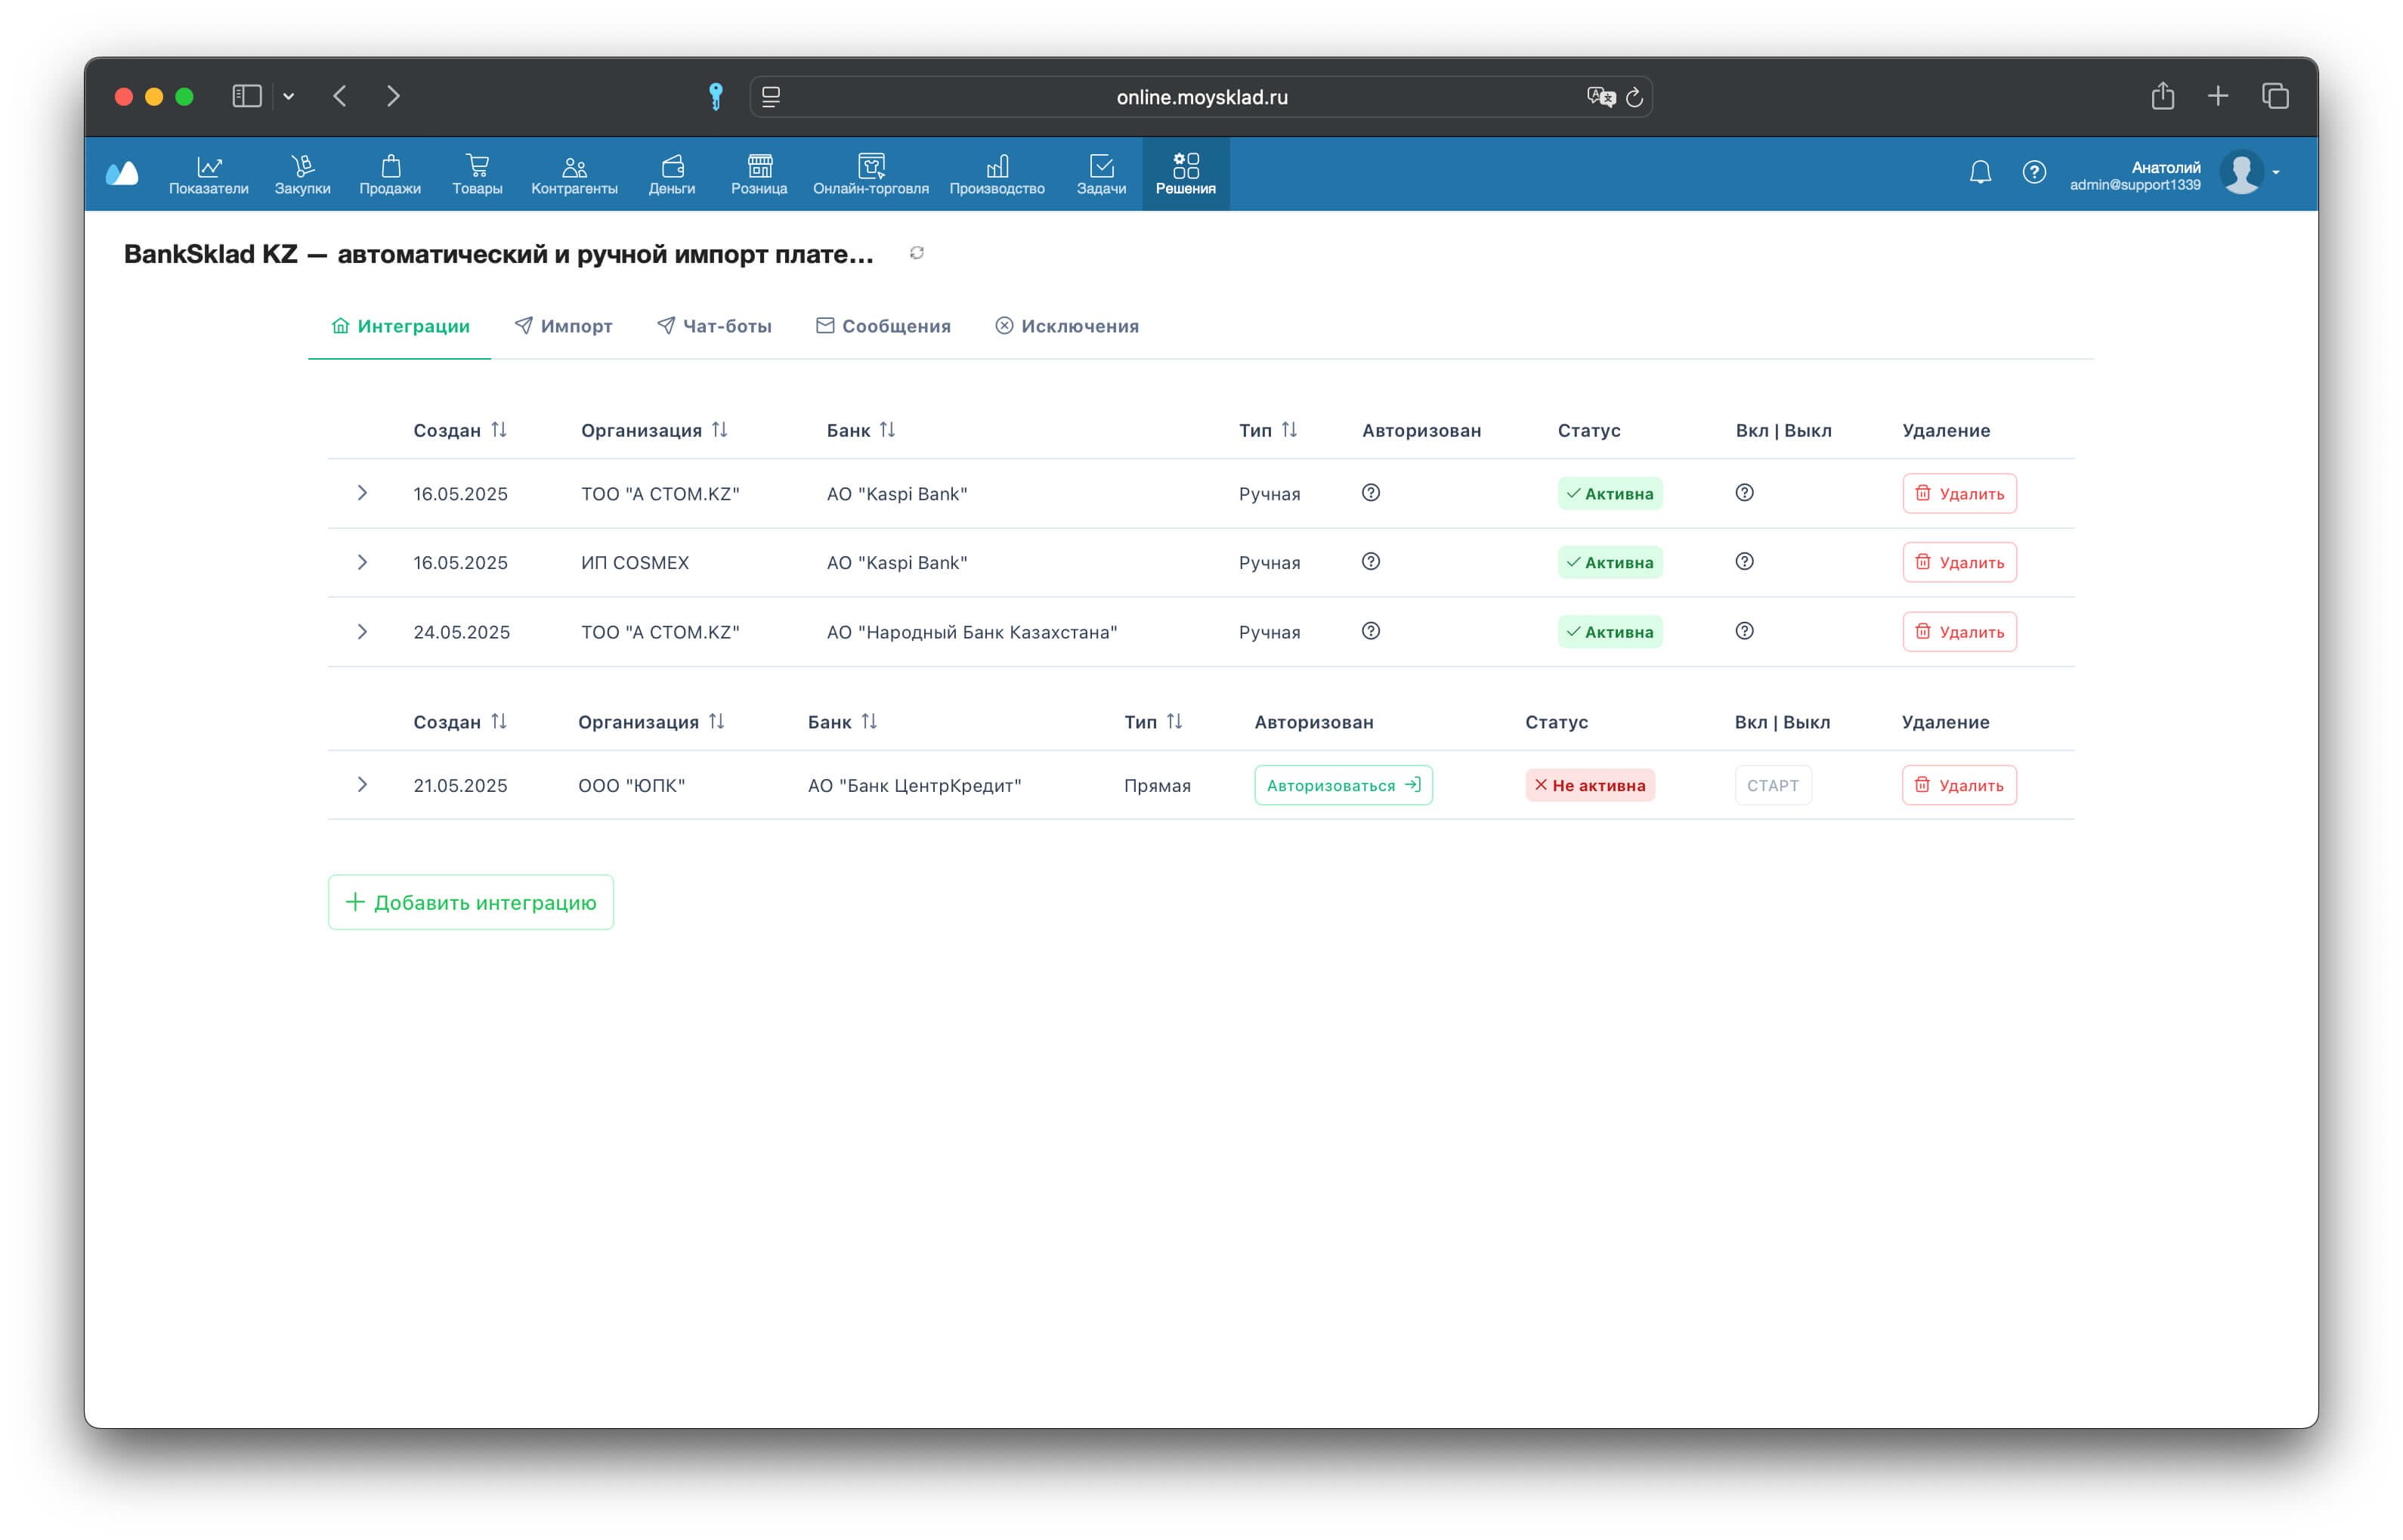Open the password manager key icon
2403x1540 pixels.
716,96
